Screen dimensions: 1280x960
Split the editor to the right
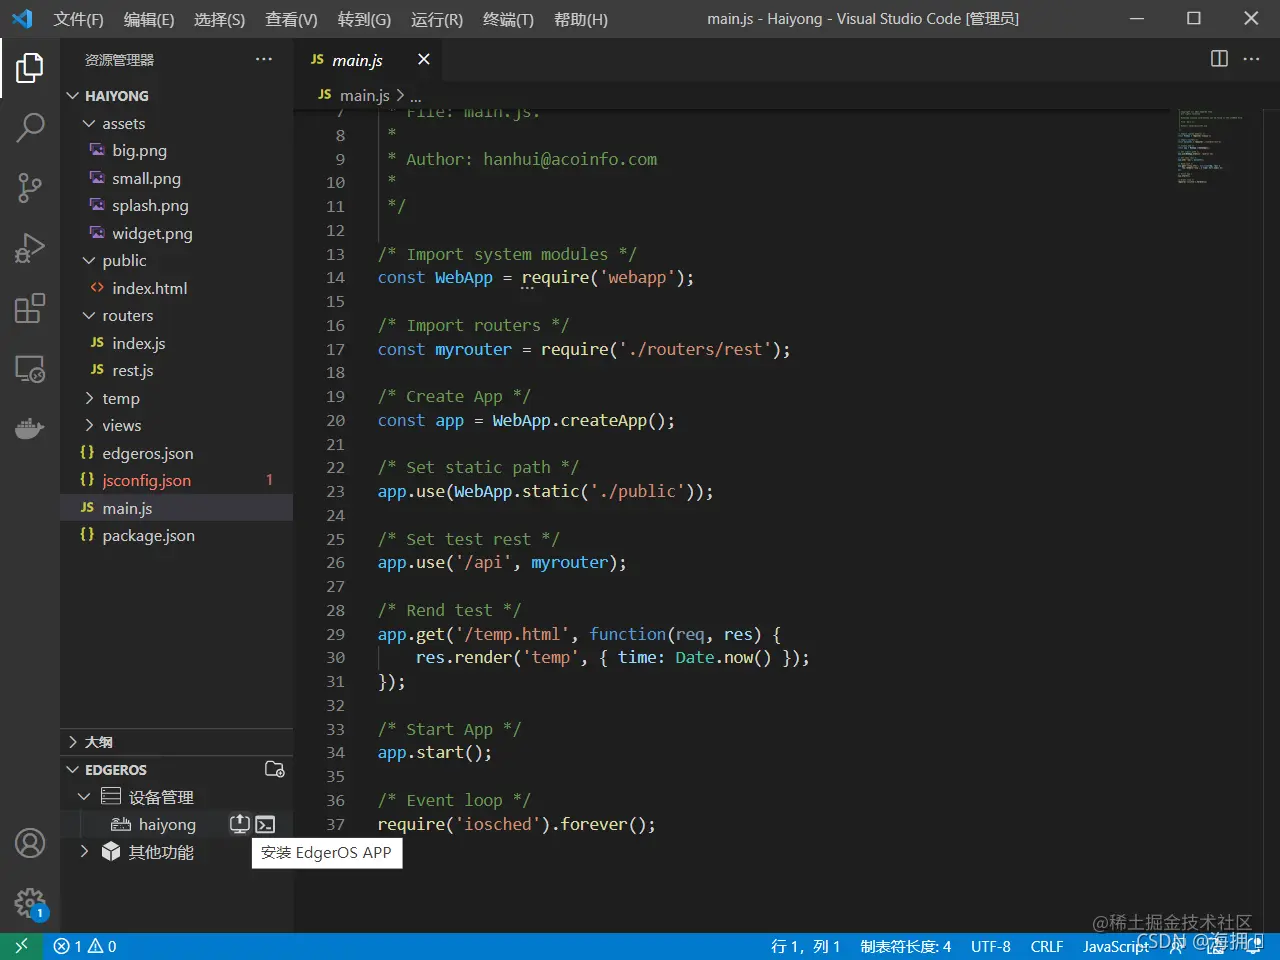(1219, 59)
